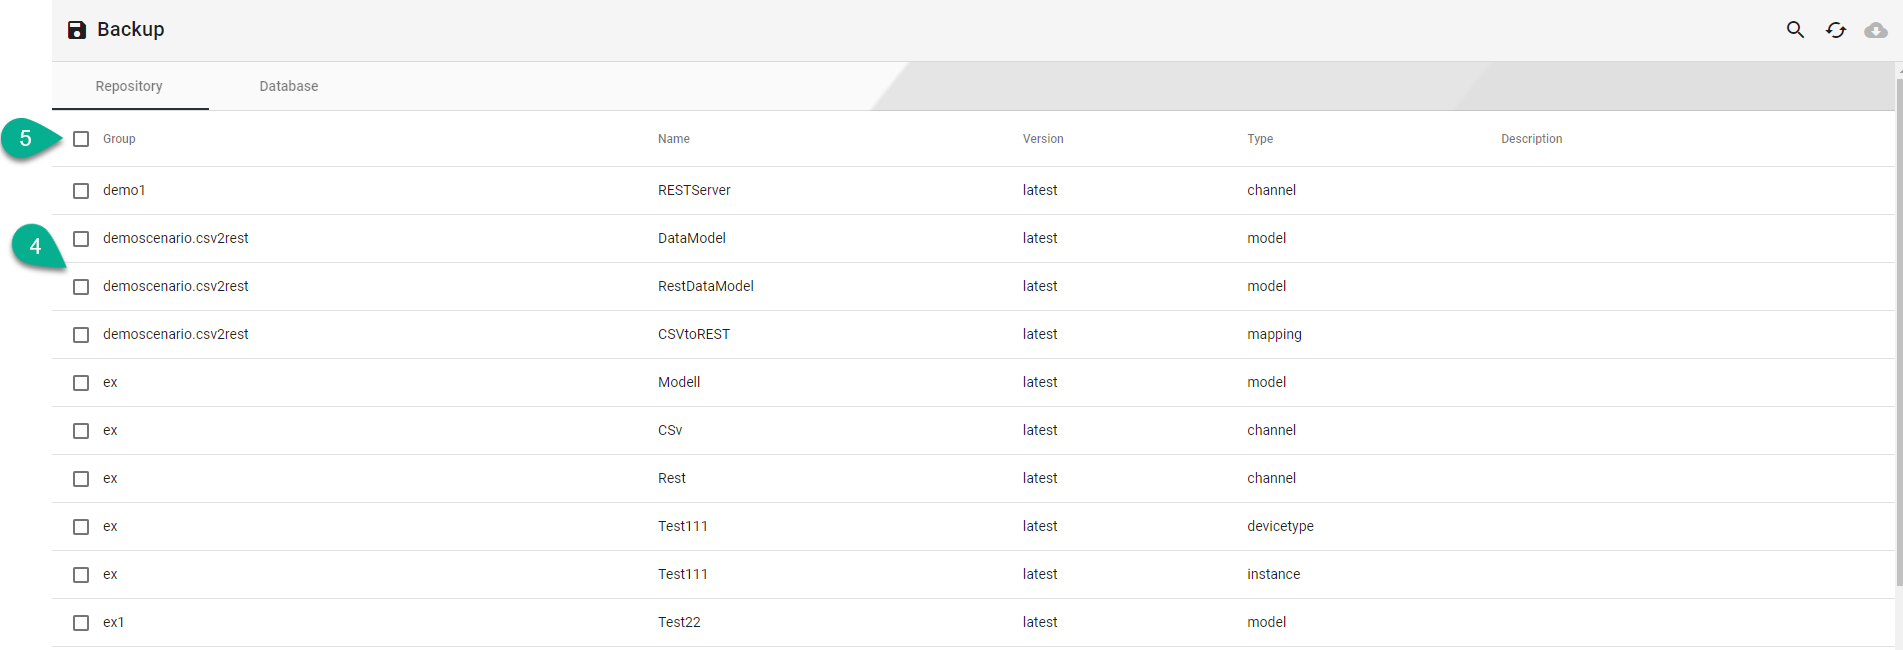Click 'ex' group in the Modell row

(x=110, y=382)
